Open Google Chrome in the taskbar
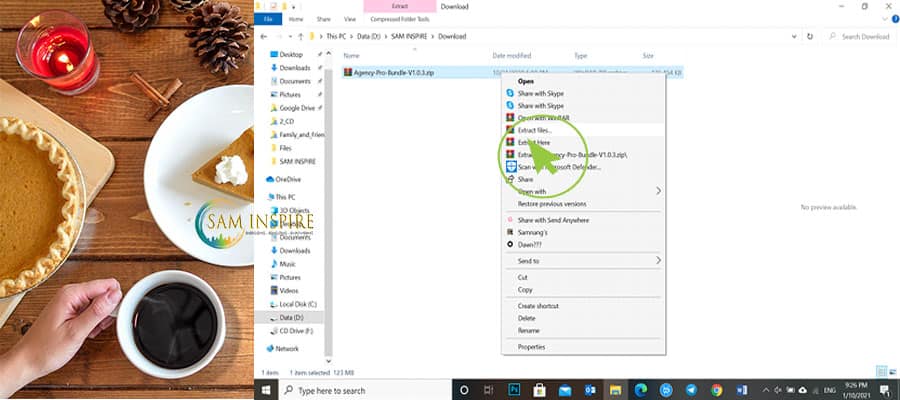Screen dimensions: 900x400 coord(716,390)
